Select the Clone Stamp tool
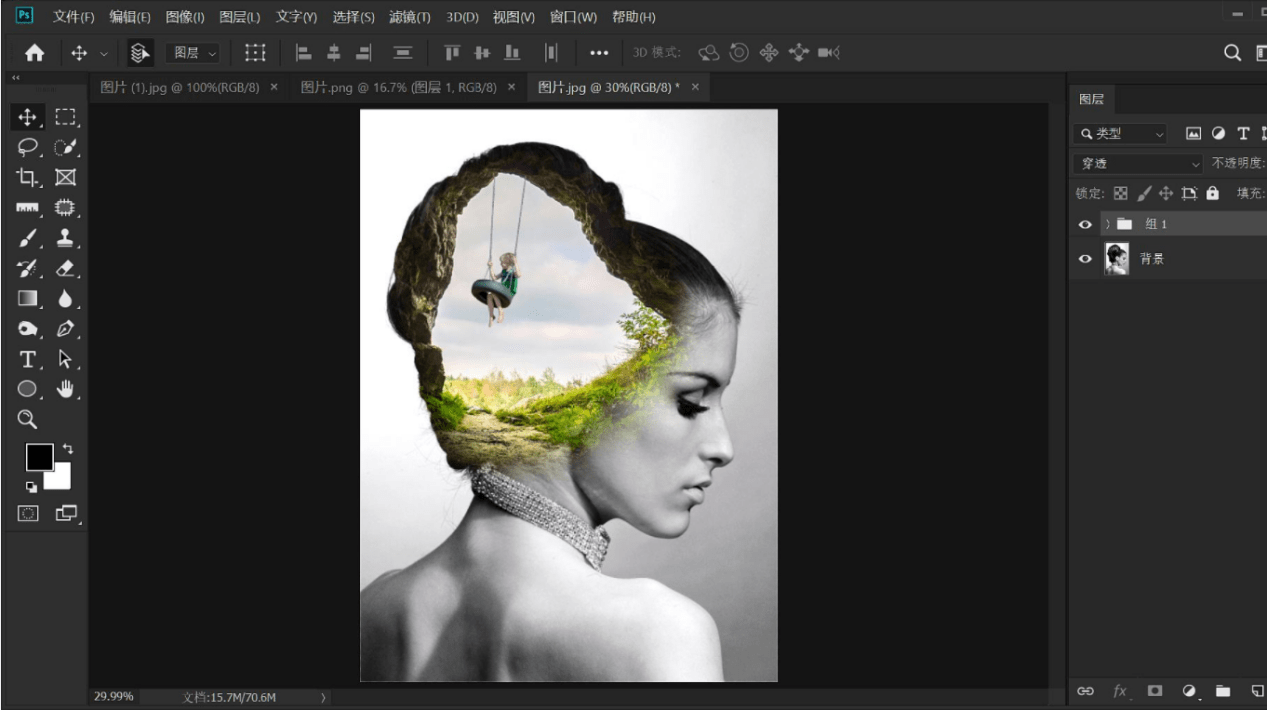This screenshot has width=1267, height=710. [65, 238]
